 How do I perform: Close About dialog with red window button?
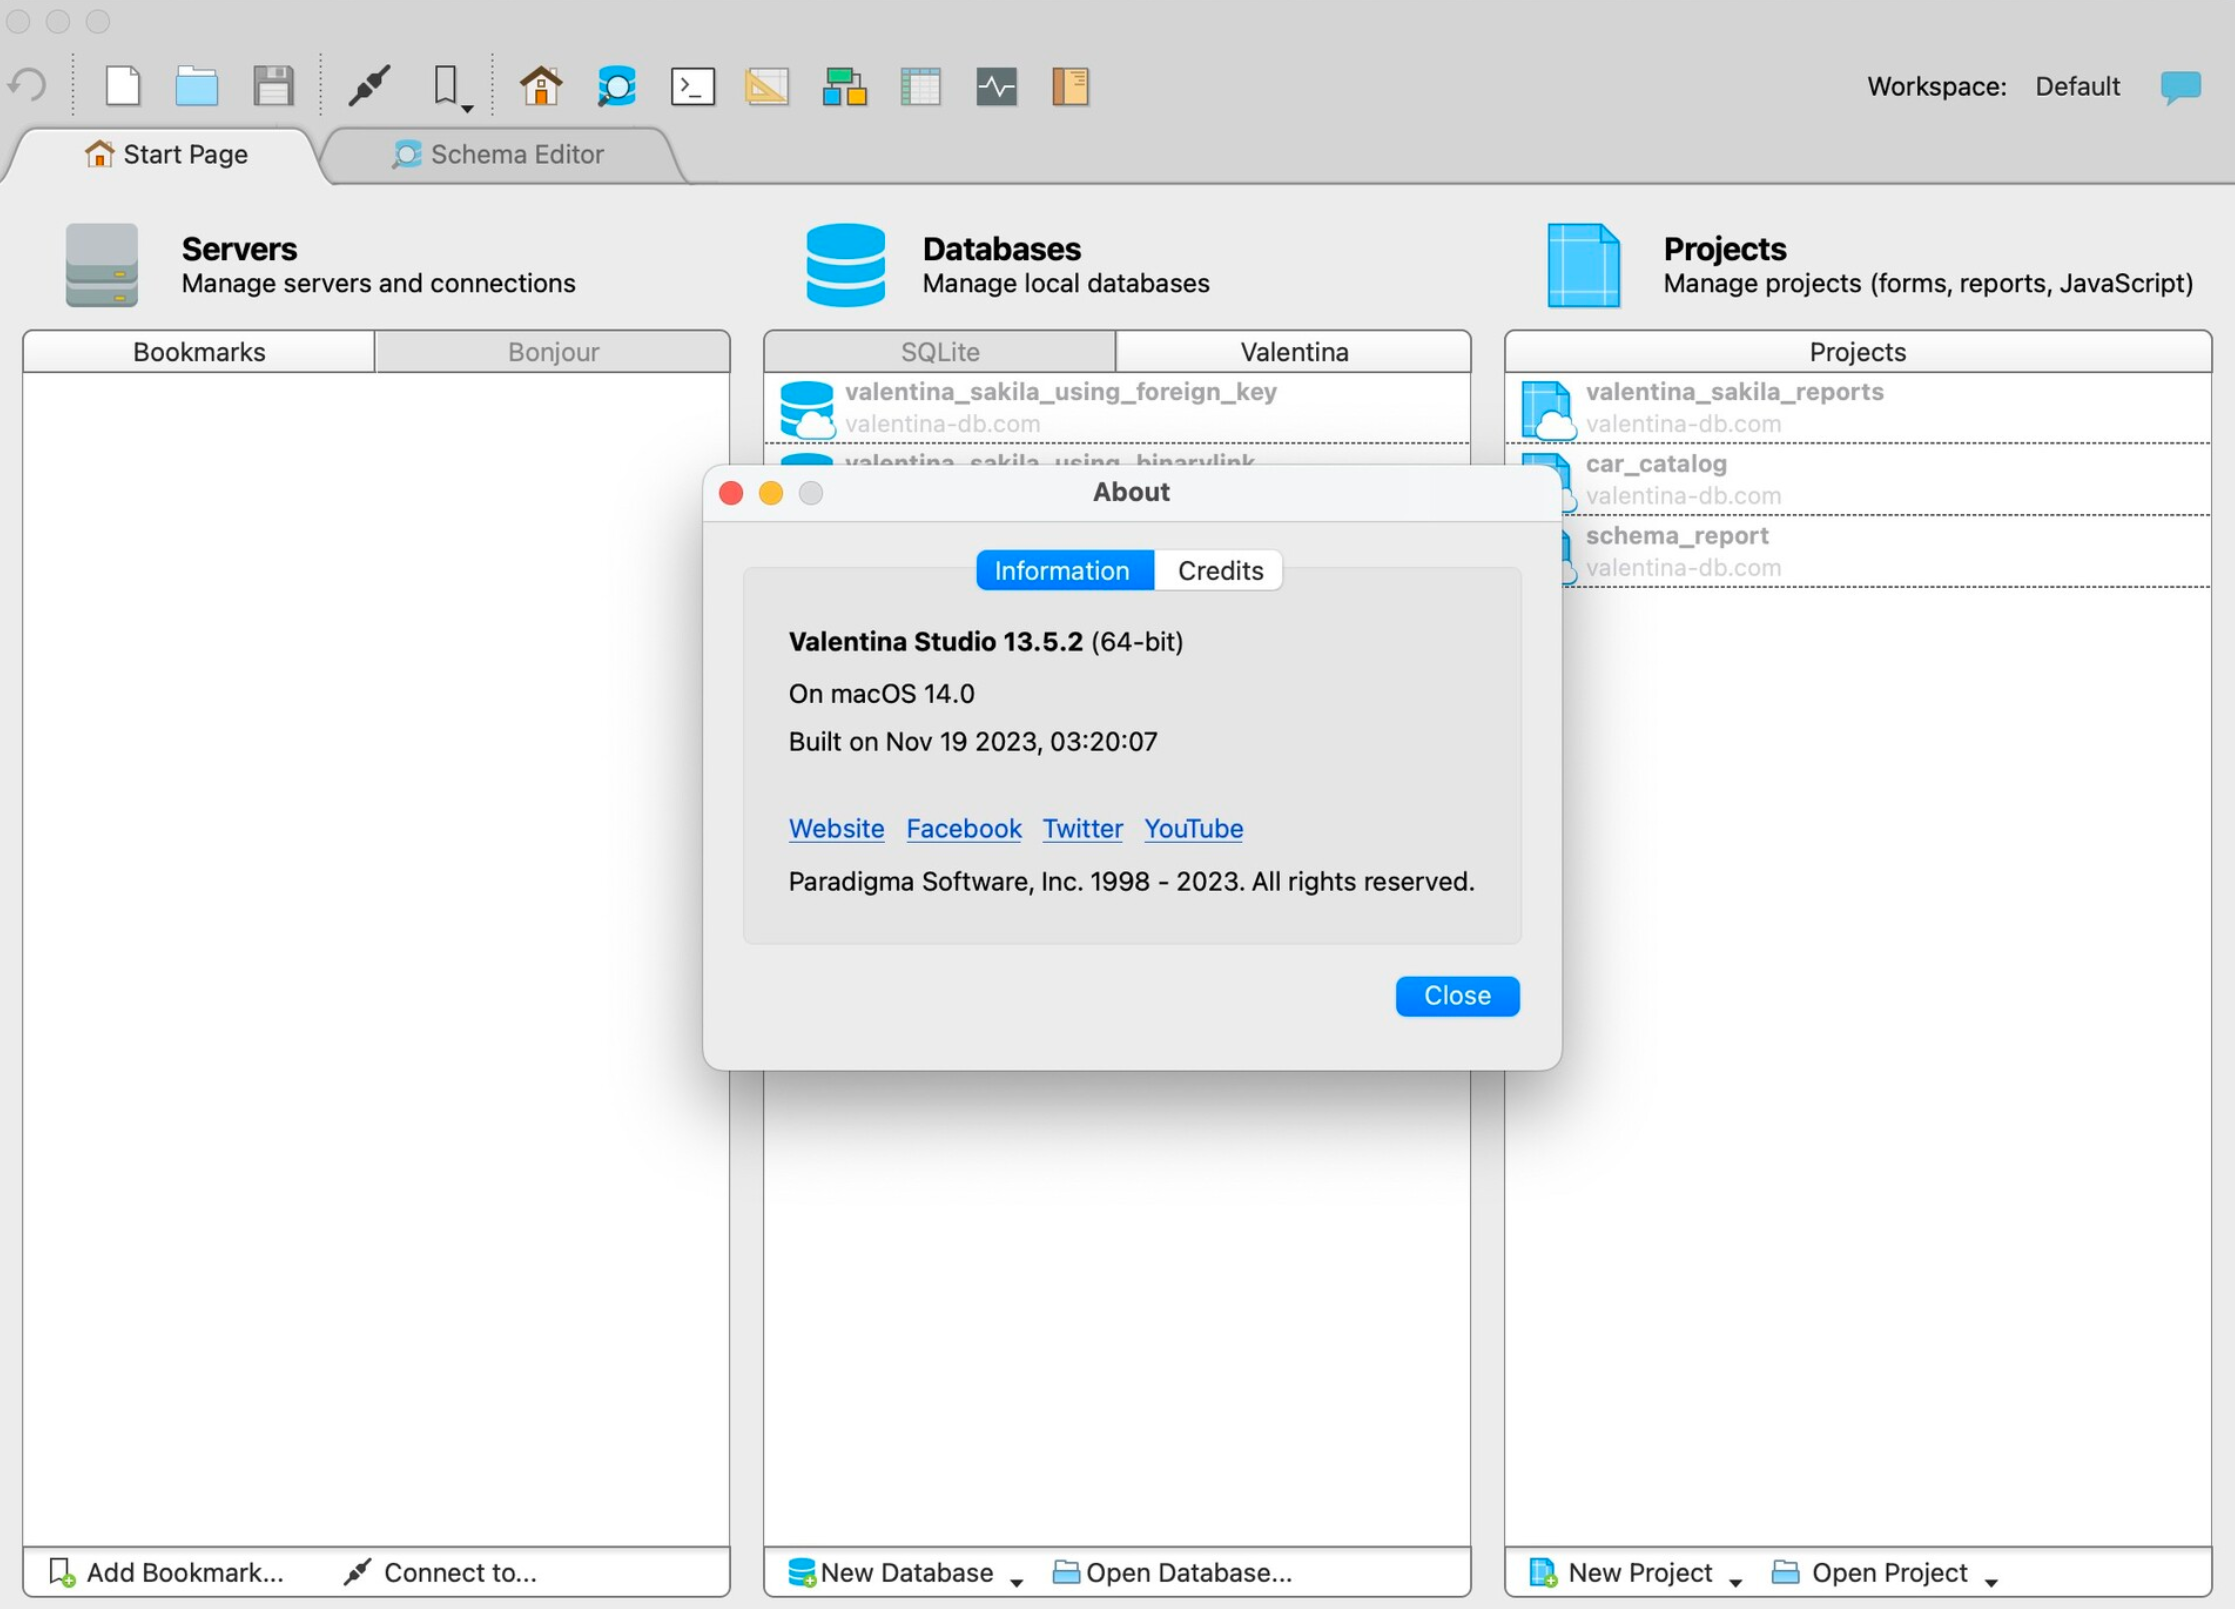[x=731, y=493]
